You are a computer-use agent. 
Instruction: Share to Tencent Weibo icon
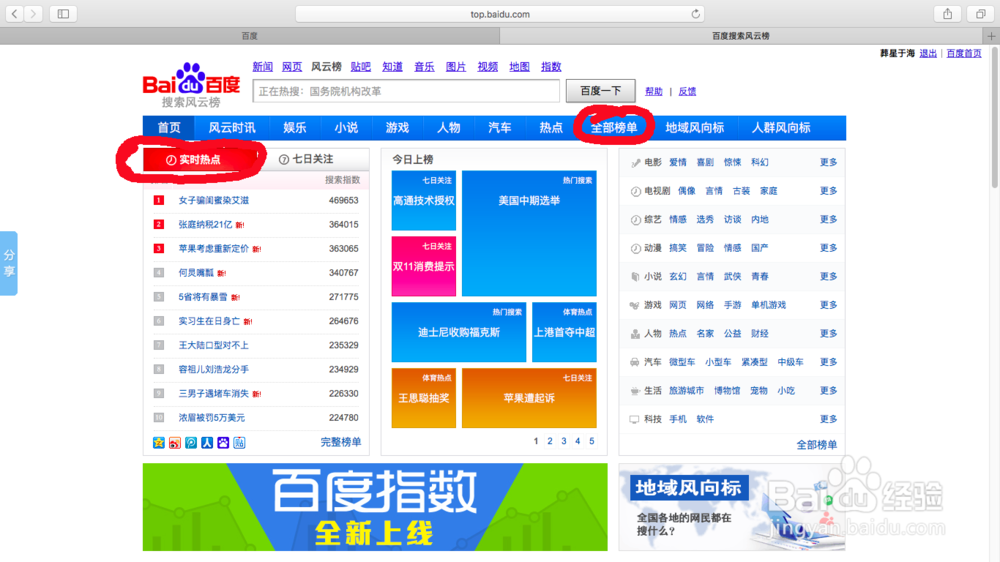click(191, 443)
